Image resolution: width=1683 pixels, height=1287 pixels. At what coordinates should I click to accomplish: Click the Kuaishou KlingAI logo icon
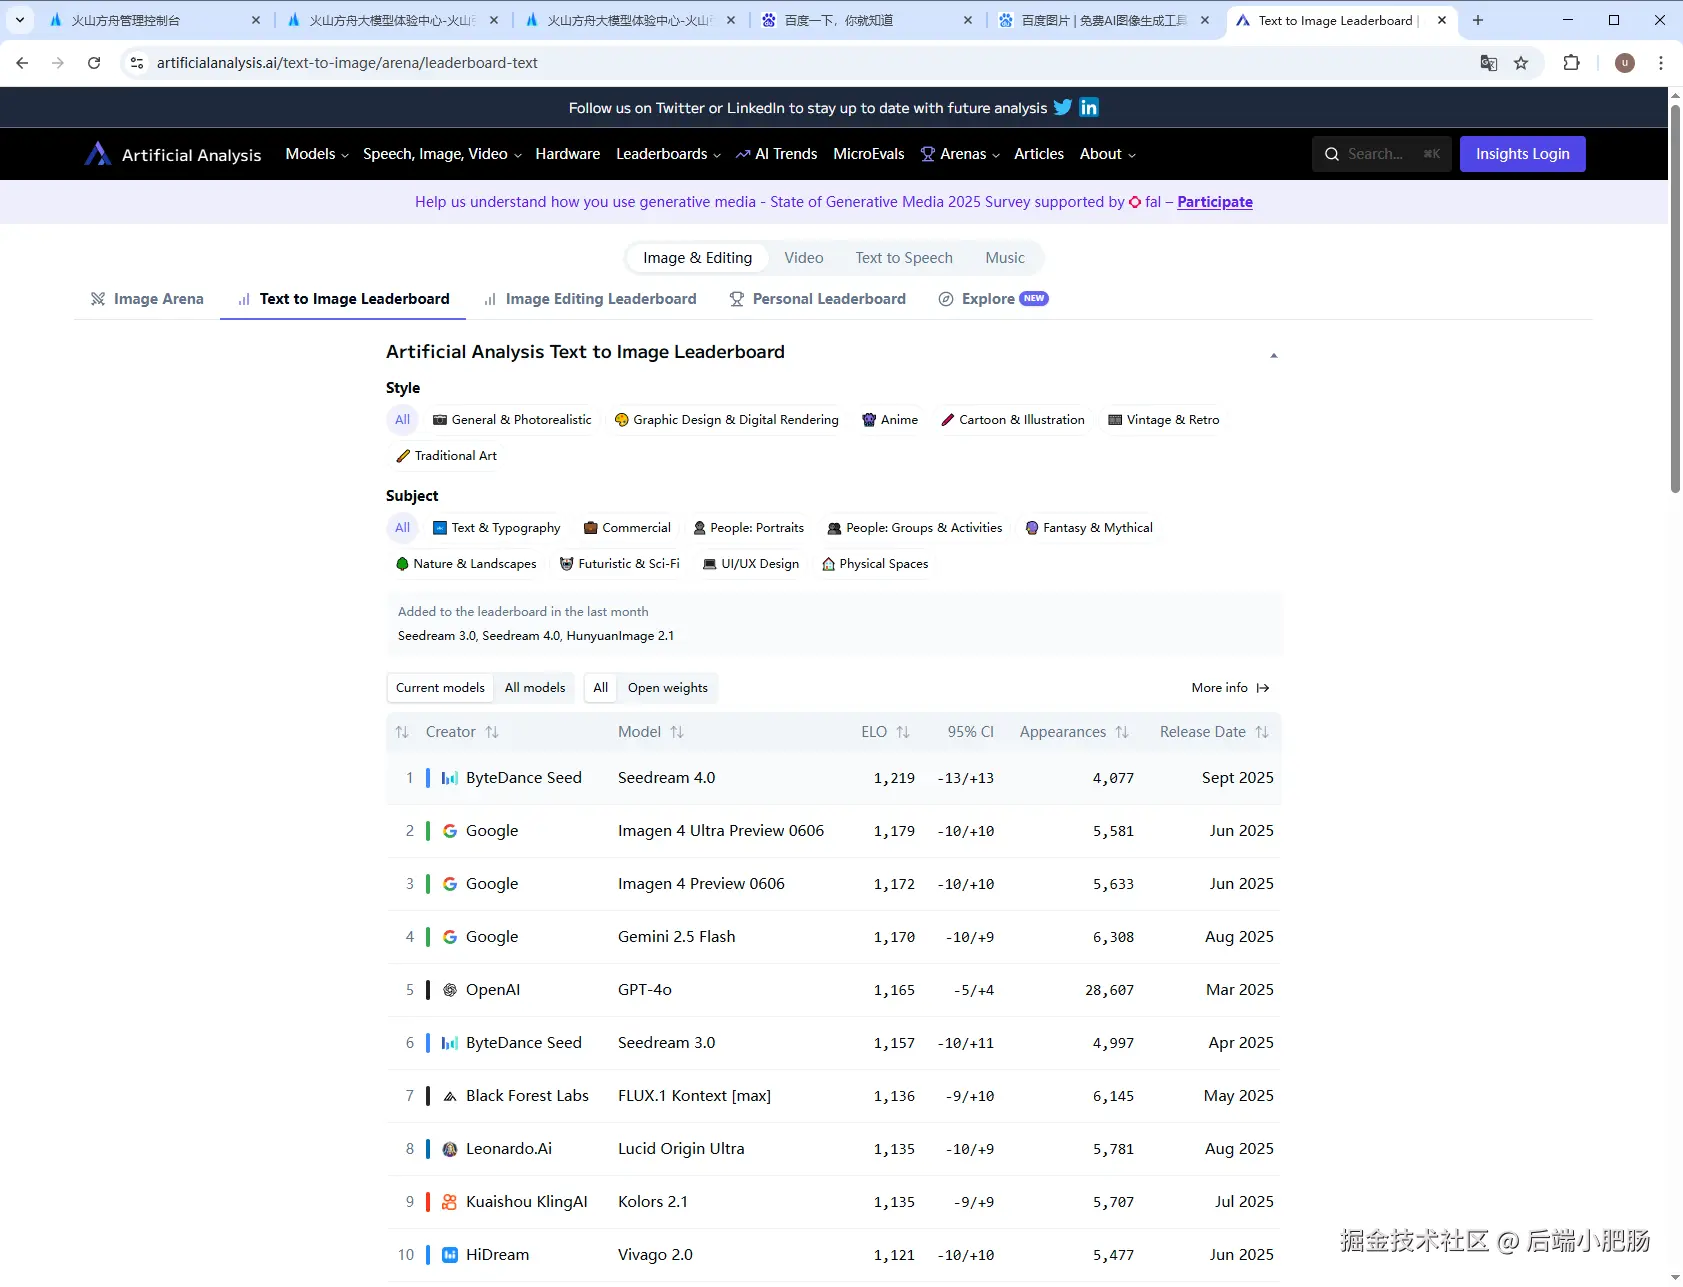tap(450, 1202)
